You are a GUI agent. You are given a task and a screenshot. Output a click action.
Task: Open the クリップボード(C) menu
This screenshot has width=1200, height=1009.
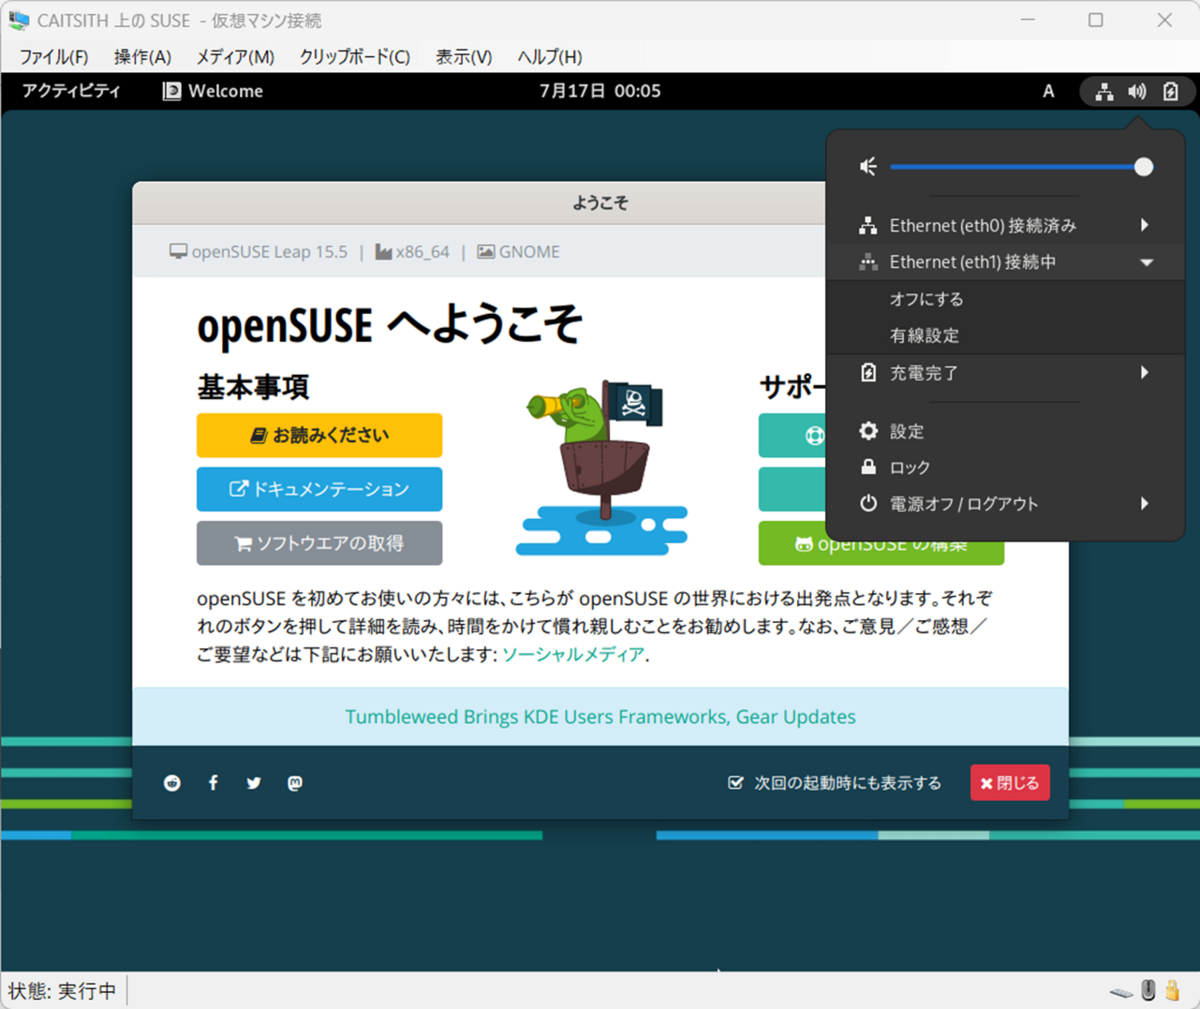click(x=355, y=57)
